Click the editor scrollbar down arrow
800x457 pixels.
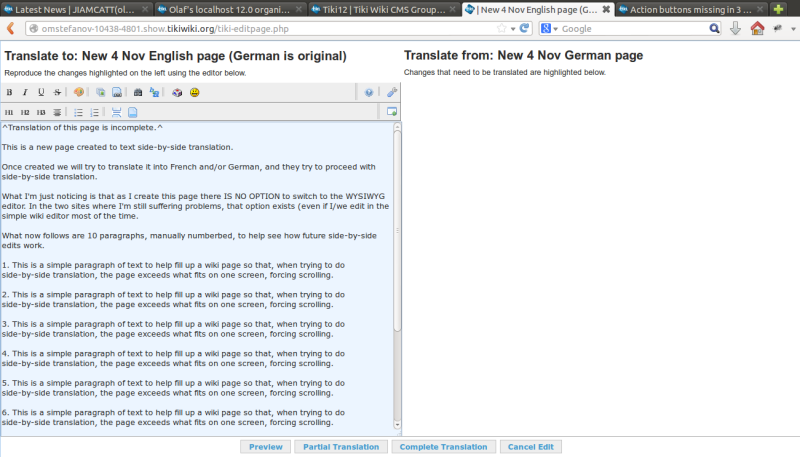tap(397, 424)
